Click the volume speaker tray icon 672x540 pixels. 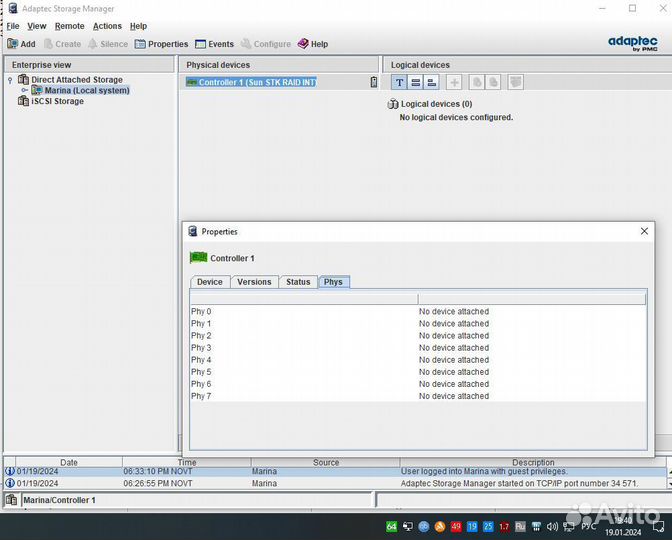tap(552, 526)
